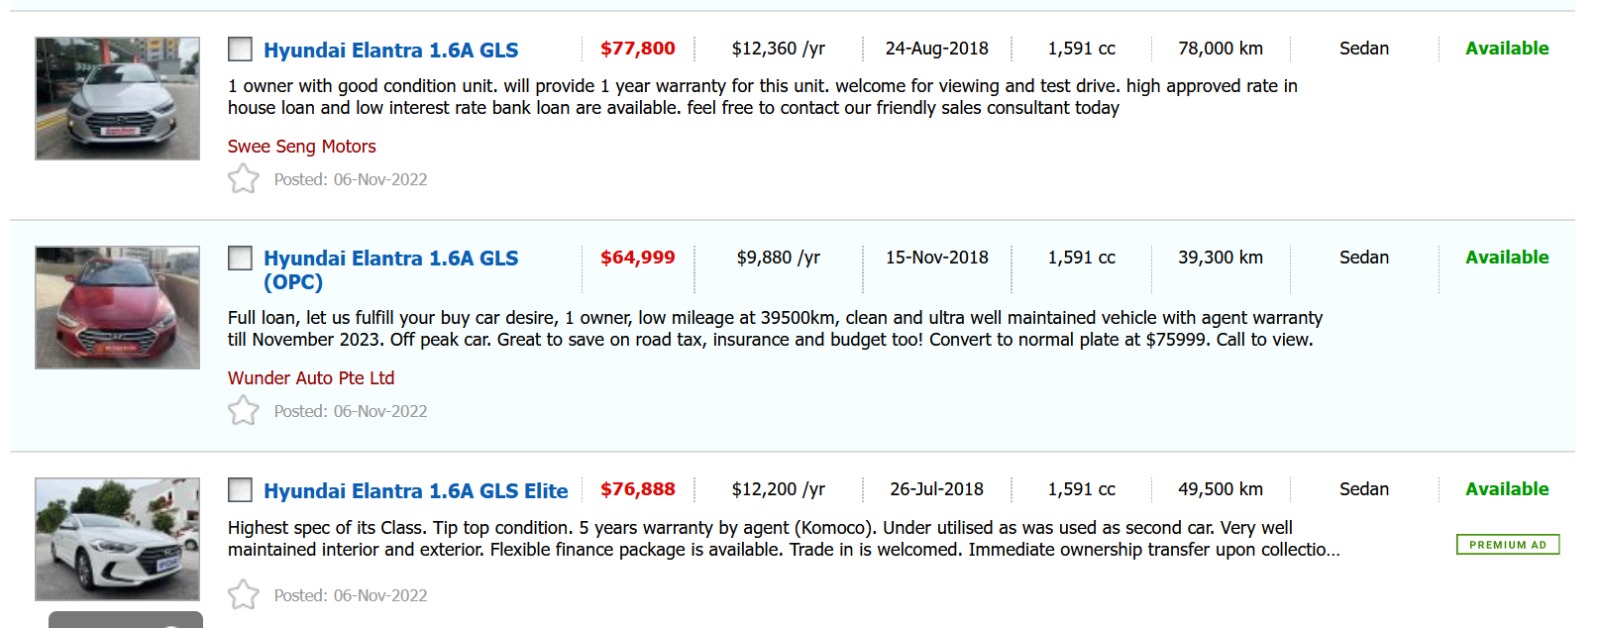Click the $76,888 price of Elite car
Viewport: 1600px width, 628px height.
pyautogui.click(x=637, y=489)
